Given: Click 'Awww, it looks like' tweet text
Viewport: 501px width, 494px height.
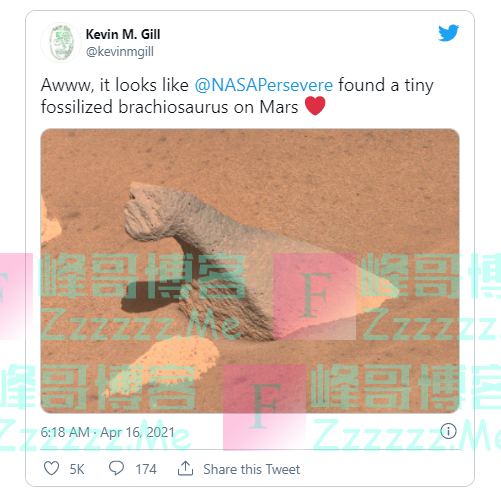Looking at the screenshot, I should click(x=115, y=85).
